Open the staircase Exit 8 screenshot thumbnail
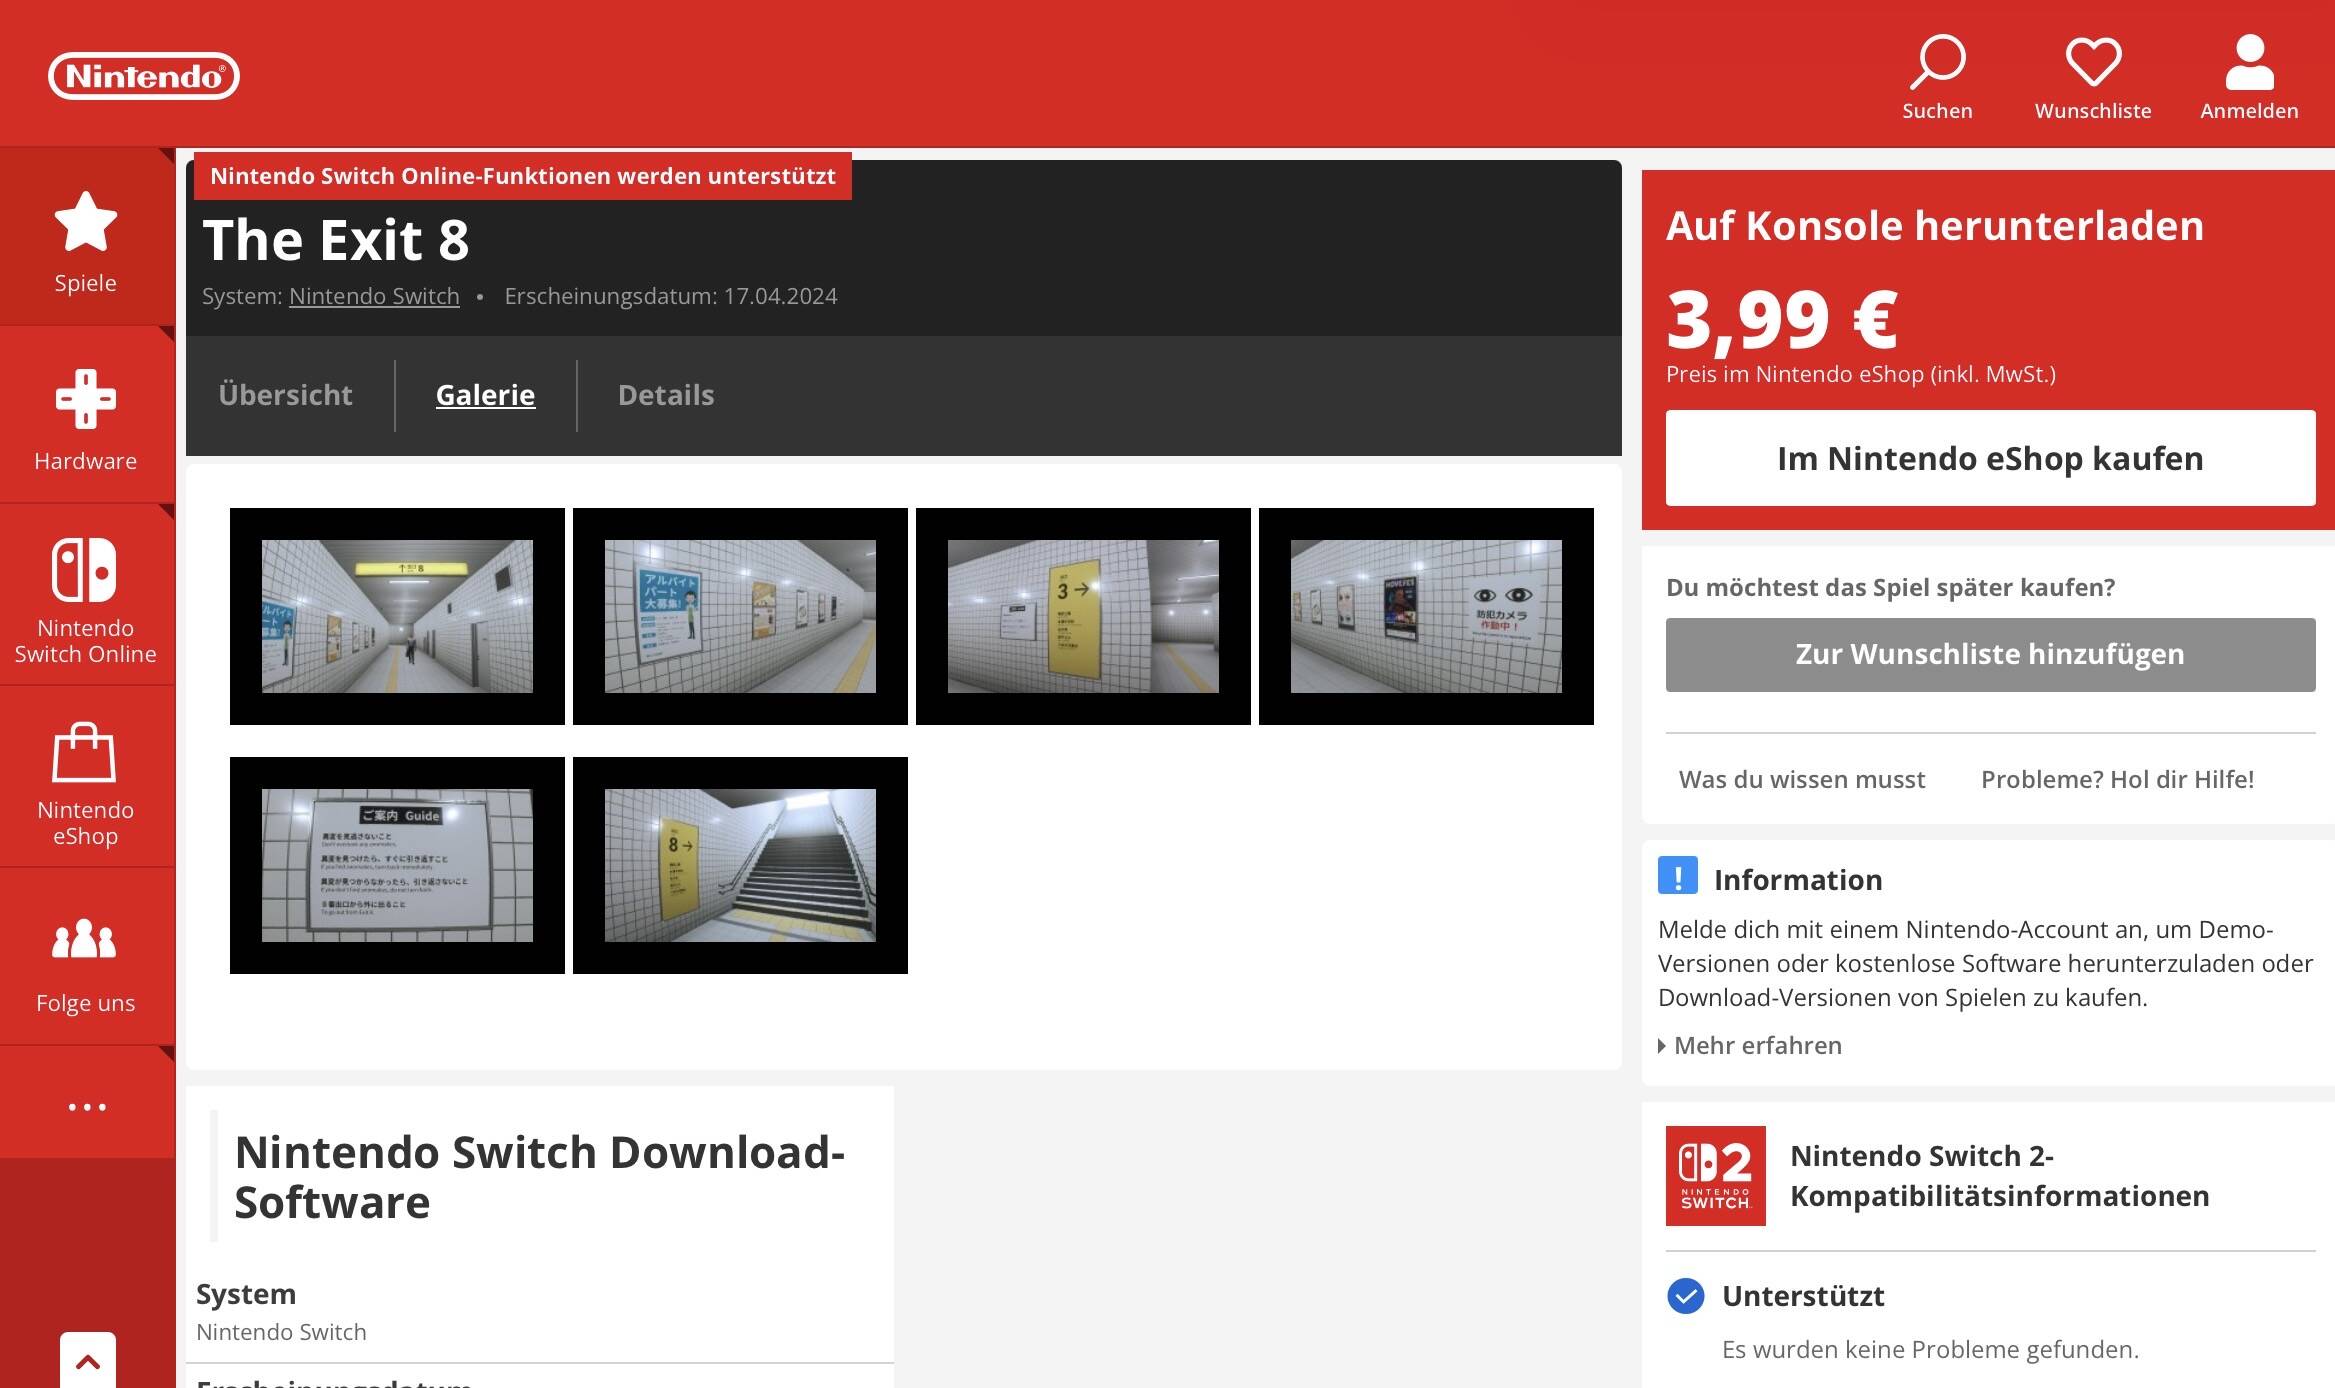Screen dimensions: 2335x1388 tap(740, 865)
